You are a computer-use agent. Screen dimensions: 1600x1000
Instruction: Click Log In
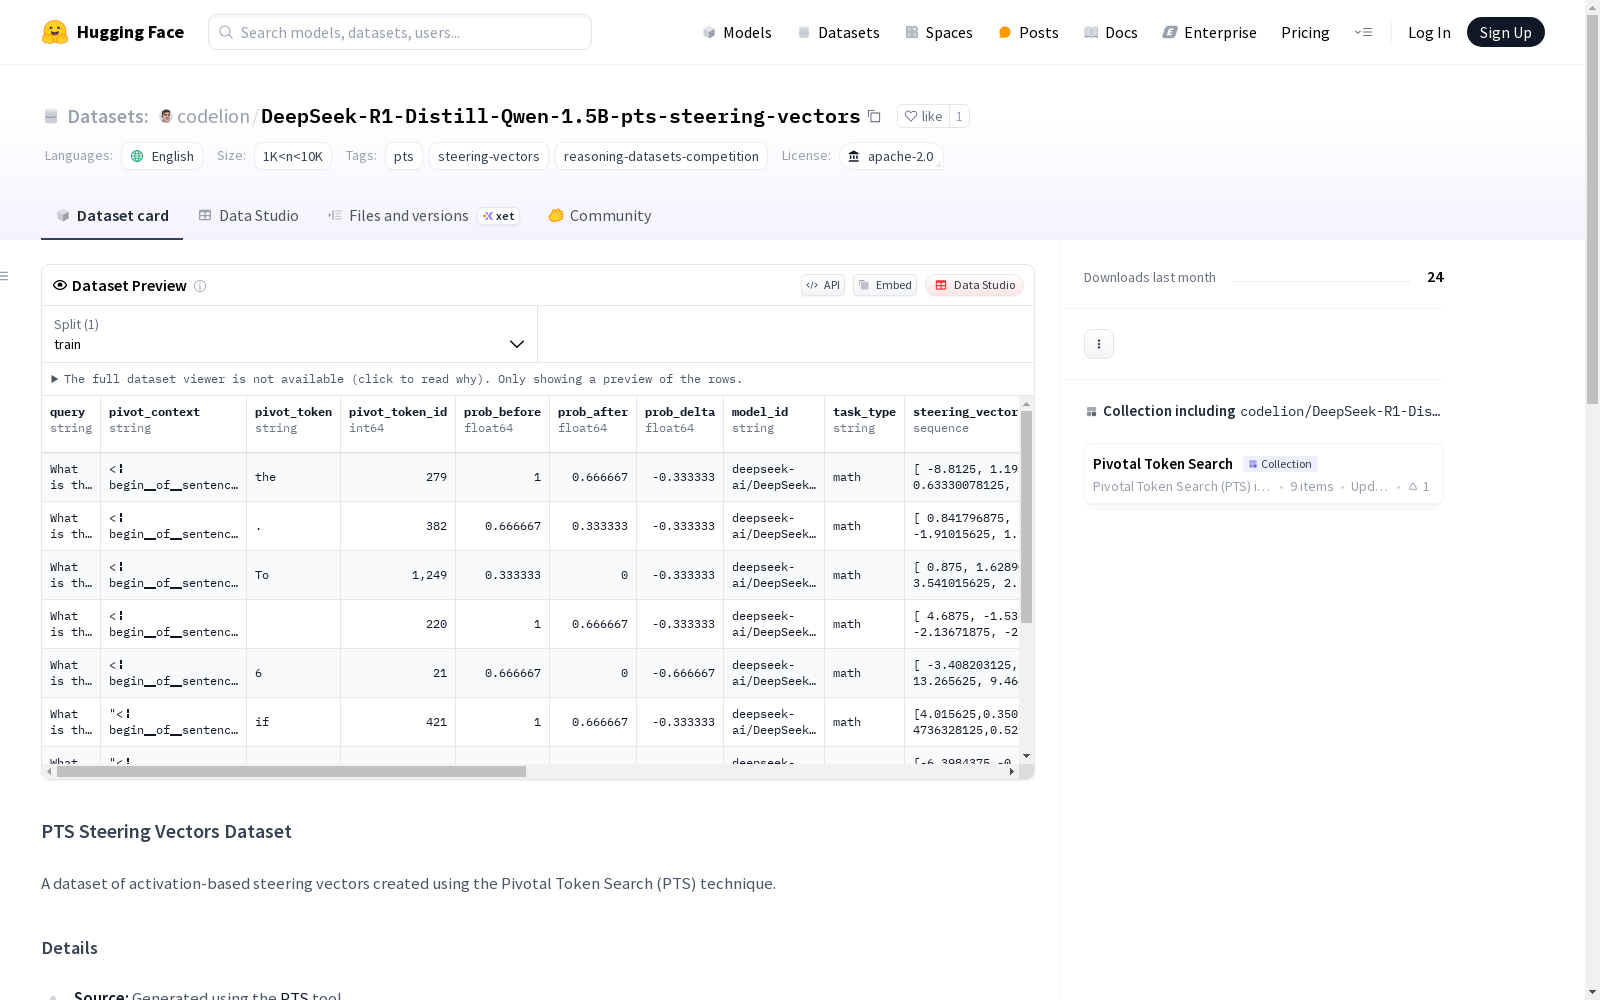pos(1429,32)
